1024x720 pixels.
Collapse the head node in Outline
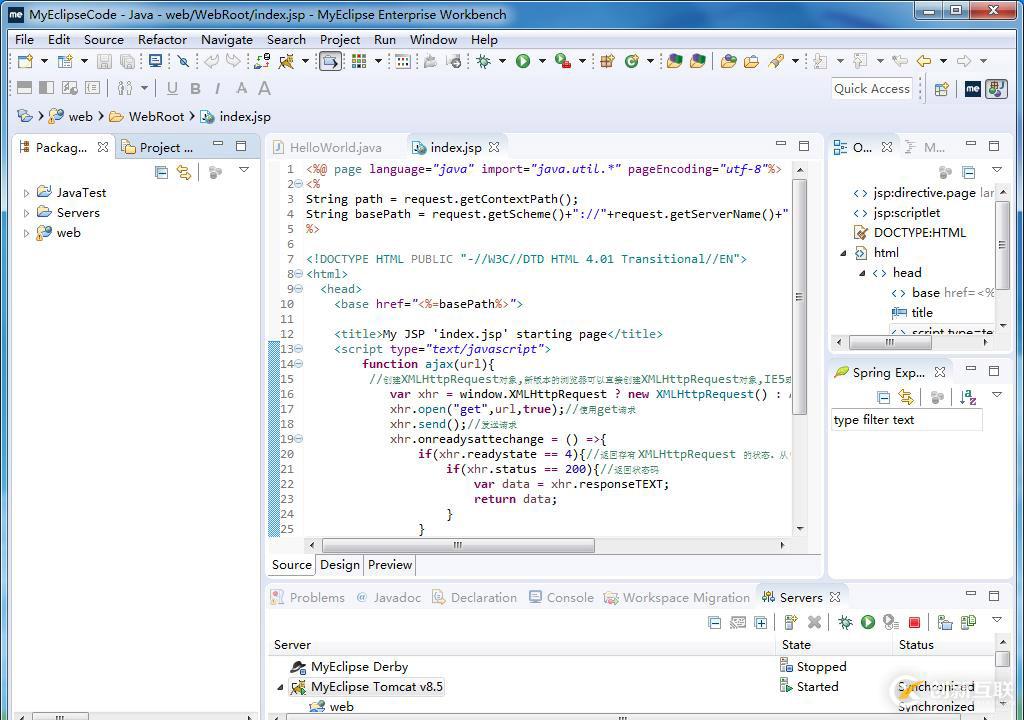pyautogui.click(x=862, y=273)
